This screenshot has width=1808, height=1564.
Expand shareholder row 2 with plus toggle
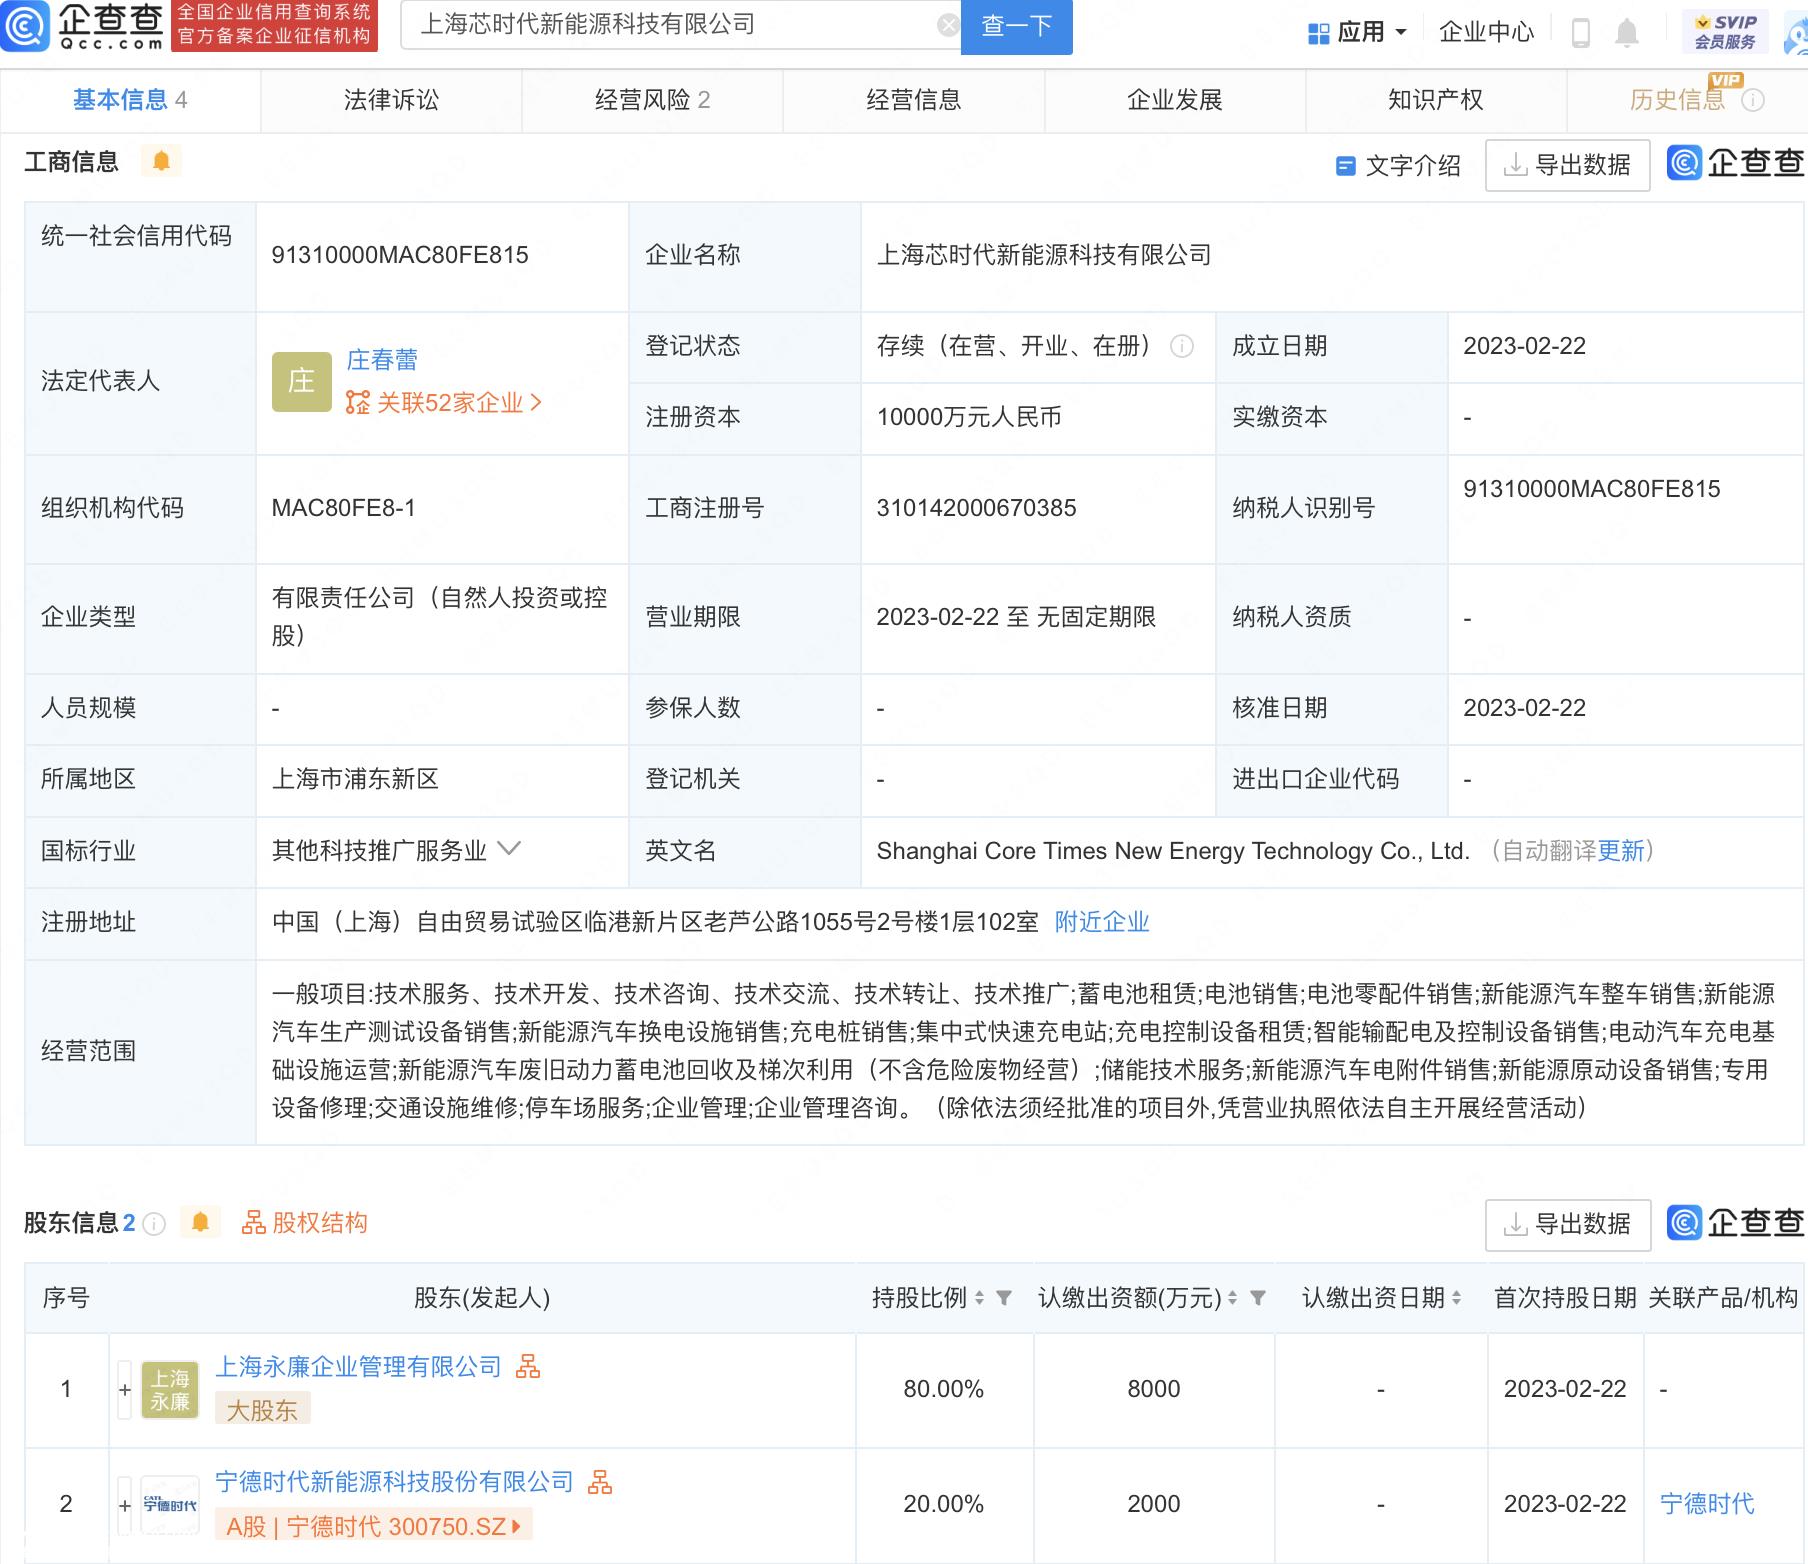(125, 1505)
